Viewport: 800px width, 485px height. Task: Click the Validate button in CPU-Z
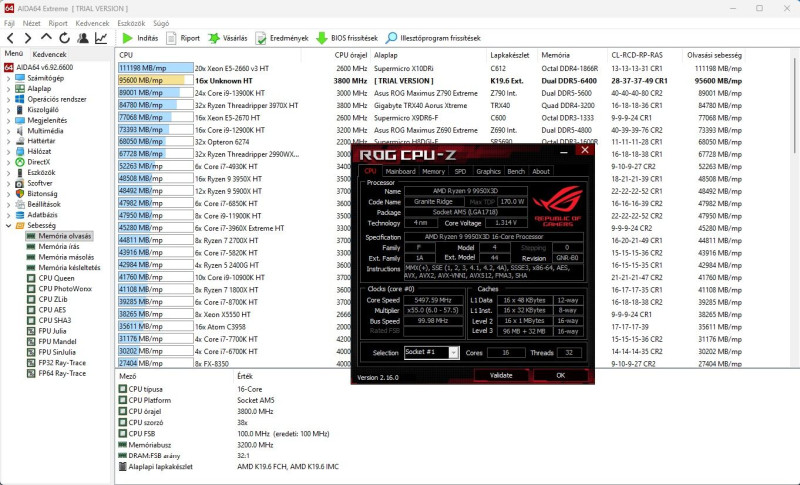pyautogui.click(x=501, y=375)
